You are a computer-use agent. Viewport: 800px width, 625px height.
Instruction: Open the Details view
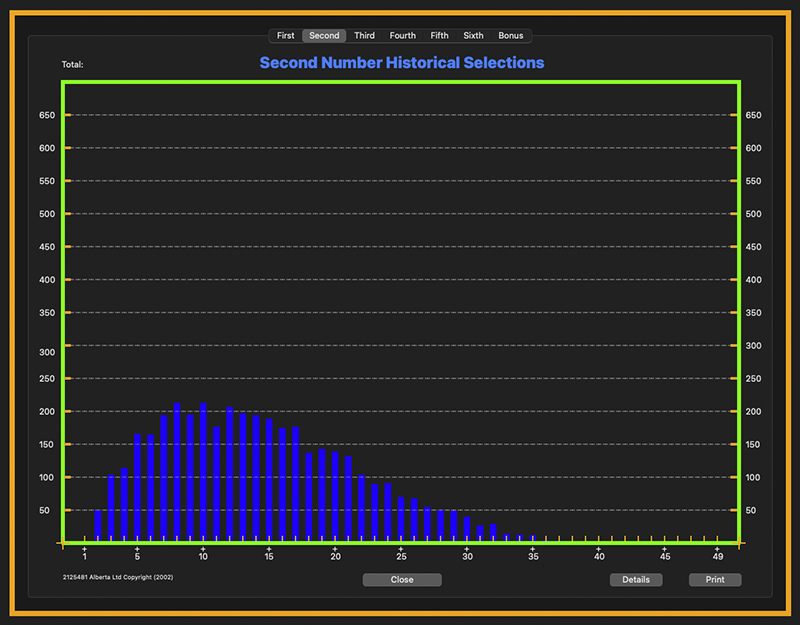coord(636,580)
